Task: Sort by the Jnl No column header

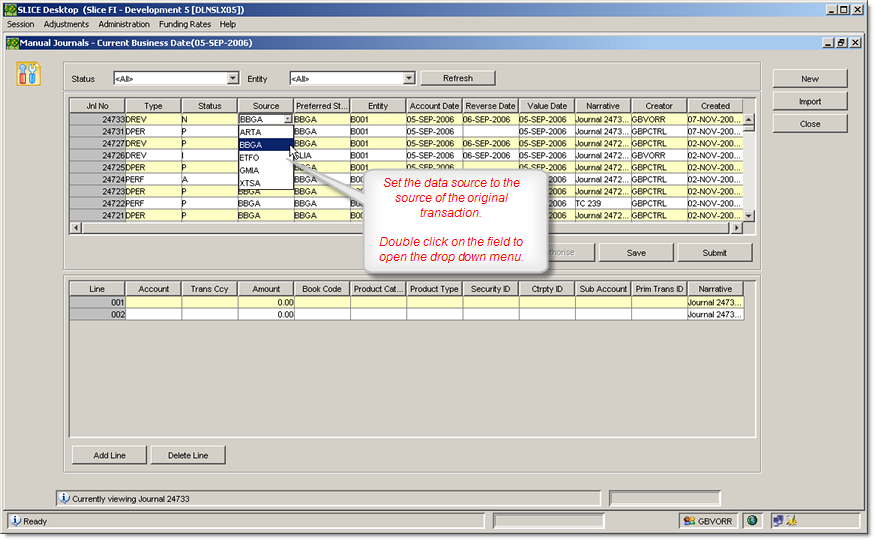Action: [x=97, y=106]
